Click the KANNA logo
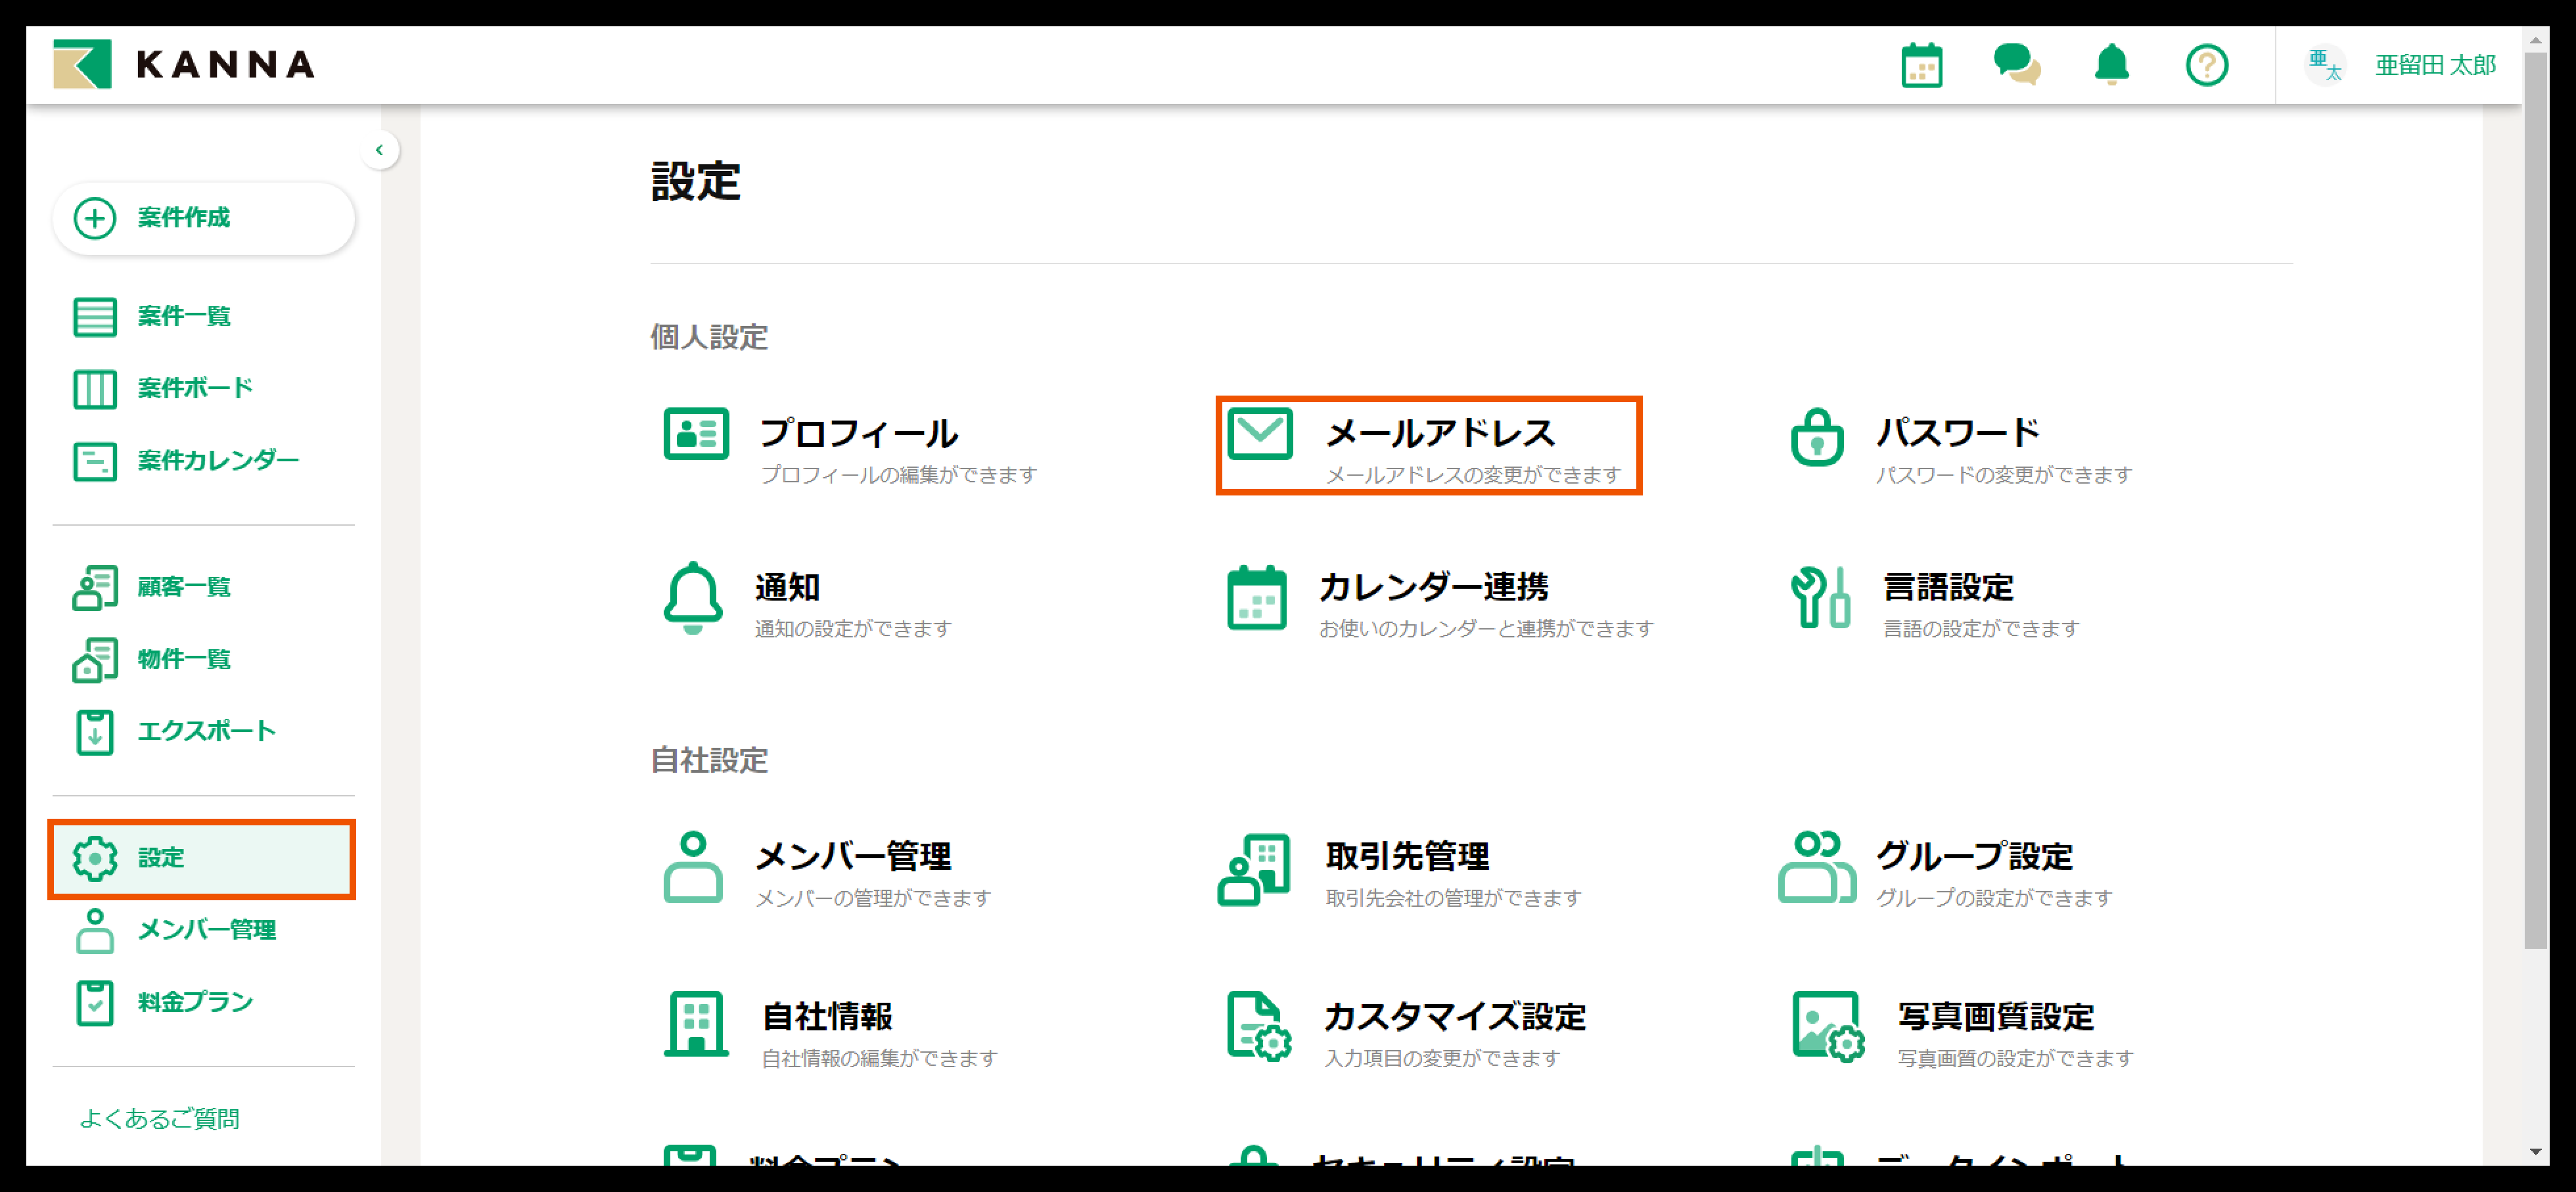The width and height of the screenshot is (2576, 1192). pyautogui.click(x=184, y=65)
